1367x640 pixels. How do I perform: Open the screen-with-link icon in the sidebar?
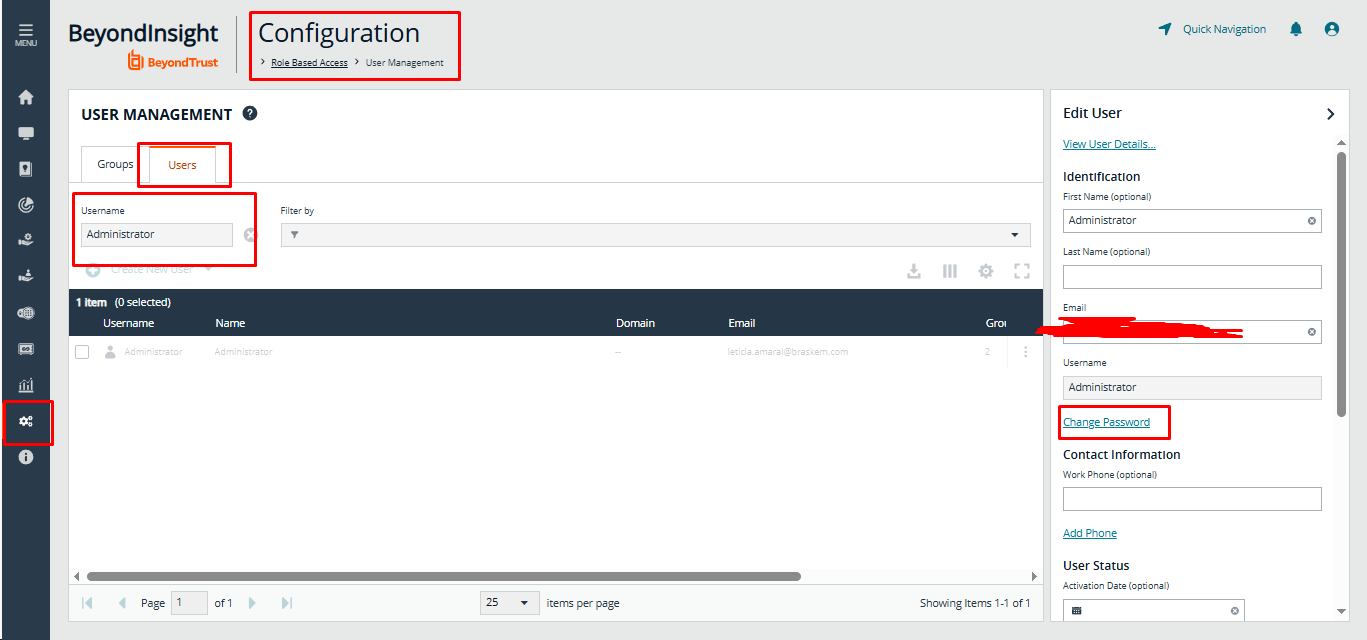coord(26,349)
